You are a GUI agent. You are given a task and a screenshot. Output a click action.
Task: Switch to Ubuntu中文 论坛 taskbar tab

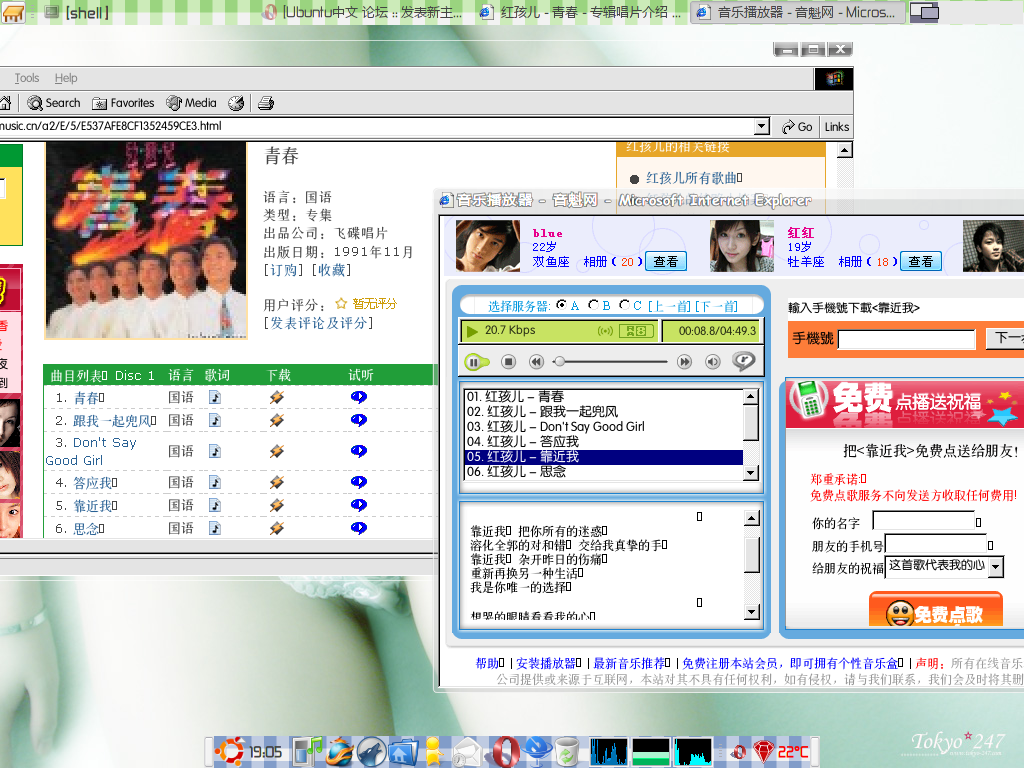pyautogui.click(x=363, y=12)
